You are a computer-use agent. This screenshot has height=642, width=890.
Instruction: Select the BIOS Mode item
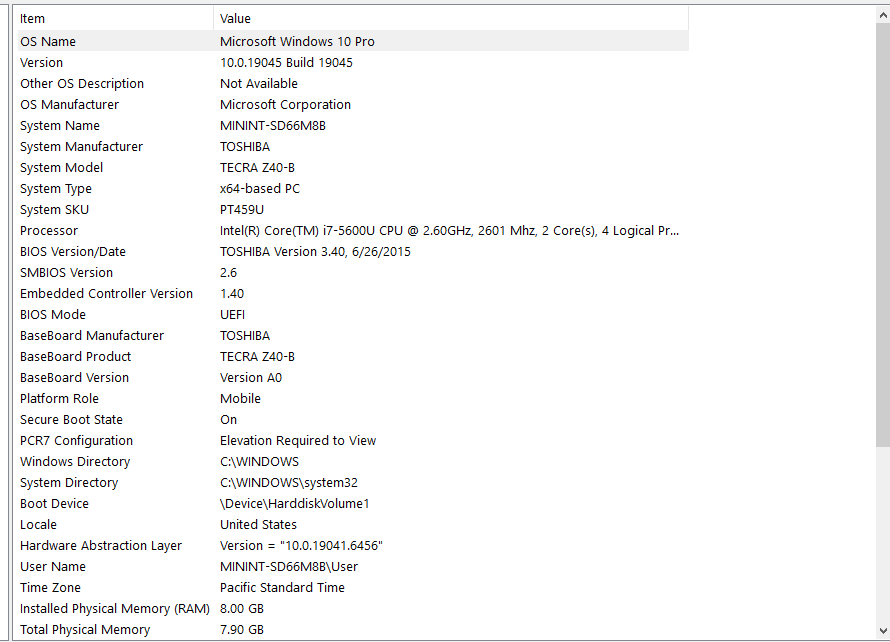pos(53,314)
